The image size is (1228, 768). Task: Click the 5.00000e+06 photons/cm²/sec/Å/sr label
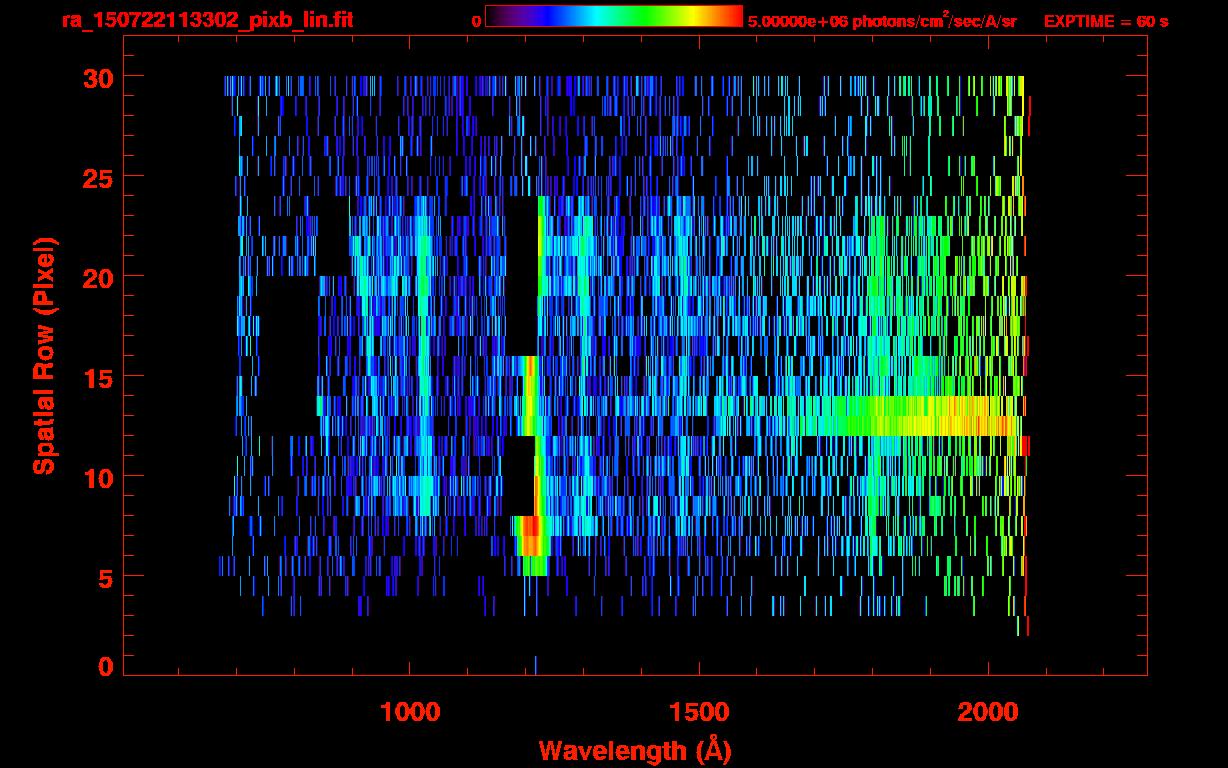(882, 20)
